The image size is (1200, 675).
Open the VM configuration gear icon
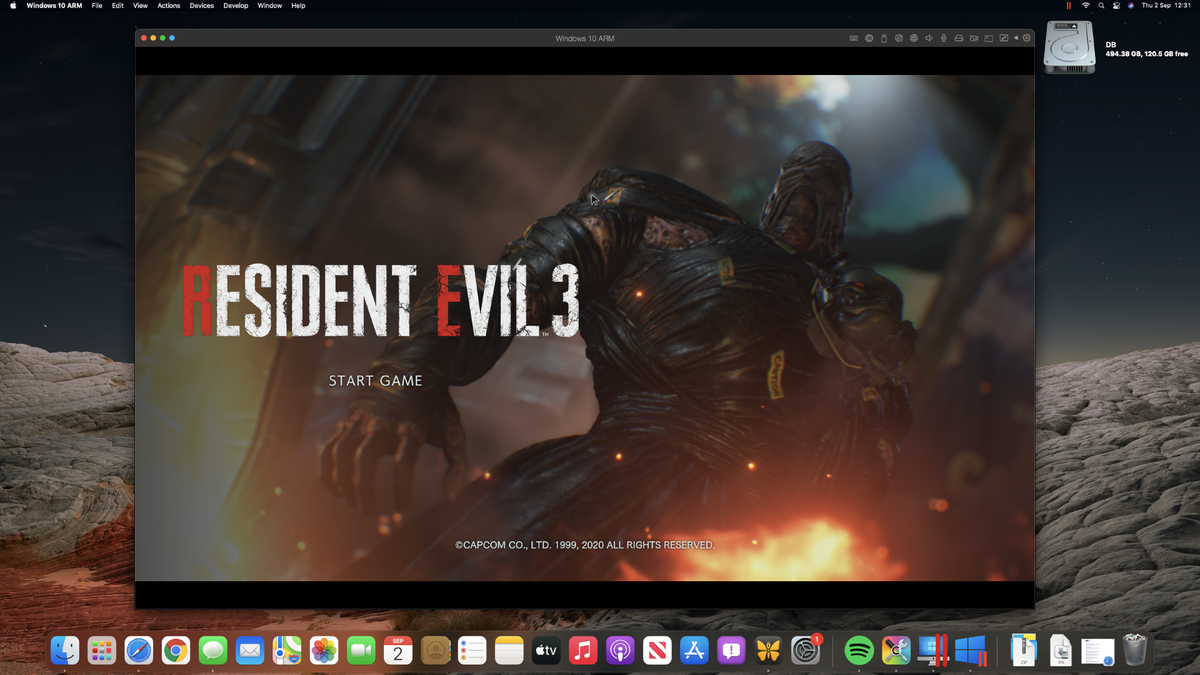coord(1026,38)
